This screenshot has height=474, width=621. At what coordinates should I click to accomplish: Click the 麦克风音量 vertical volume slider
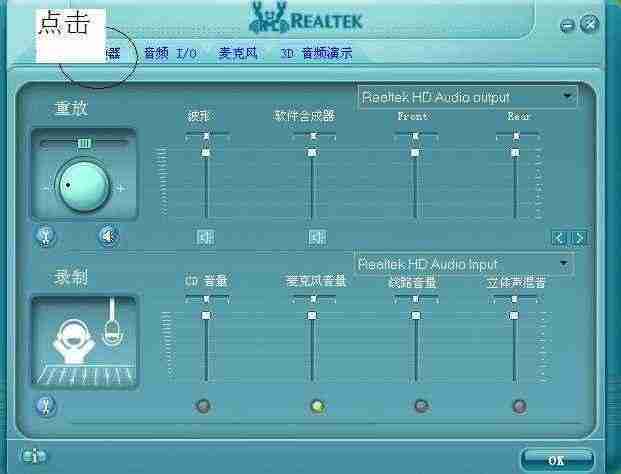coord(312,346)
